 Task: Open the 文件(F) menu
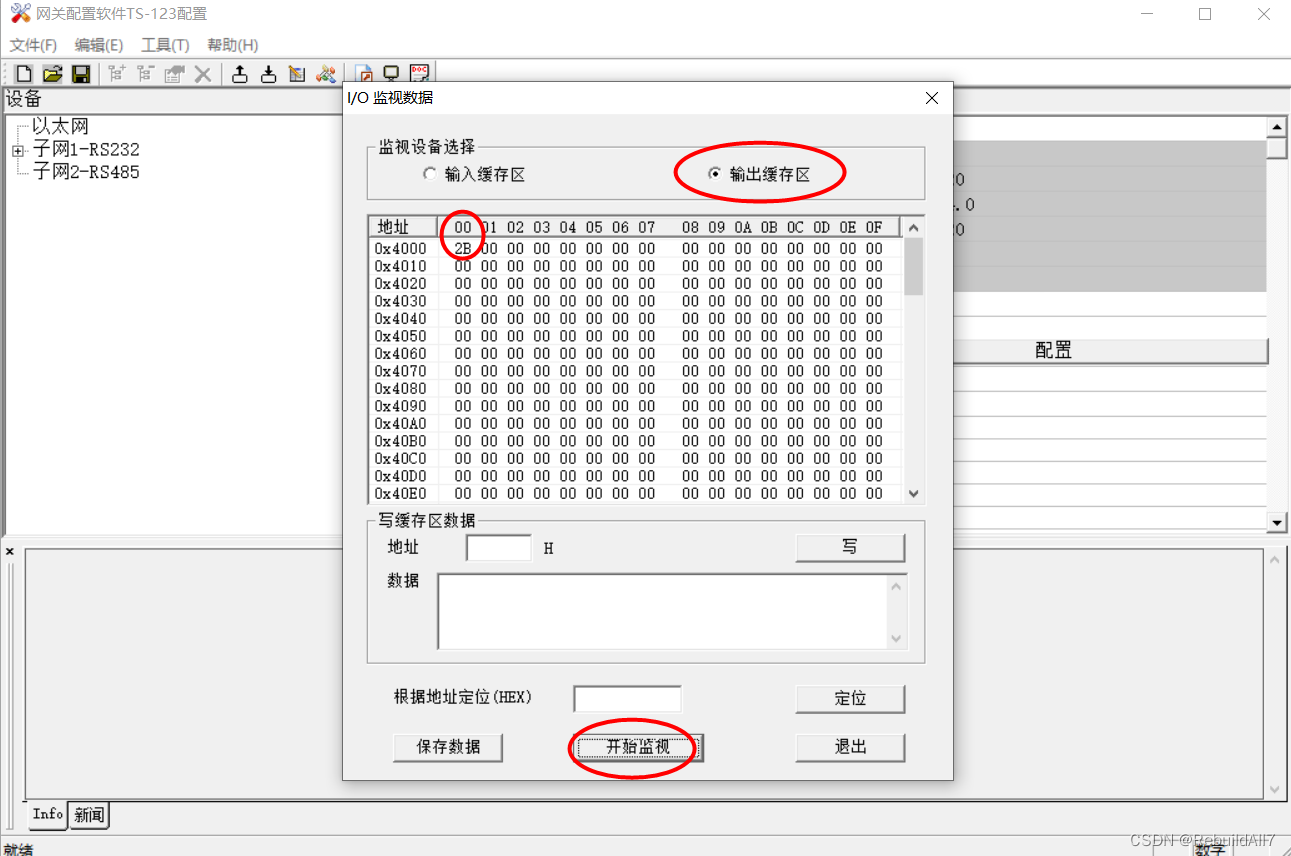(33, 45)
